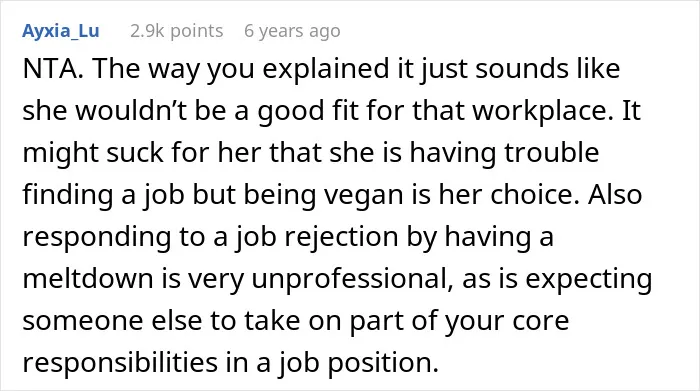Open the Ayxia_Lu user profile link
Screen dimensions: 700x391
(61, 31)
